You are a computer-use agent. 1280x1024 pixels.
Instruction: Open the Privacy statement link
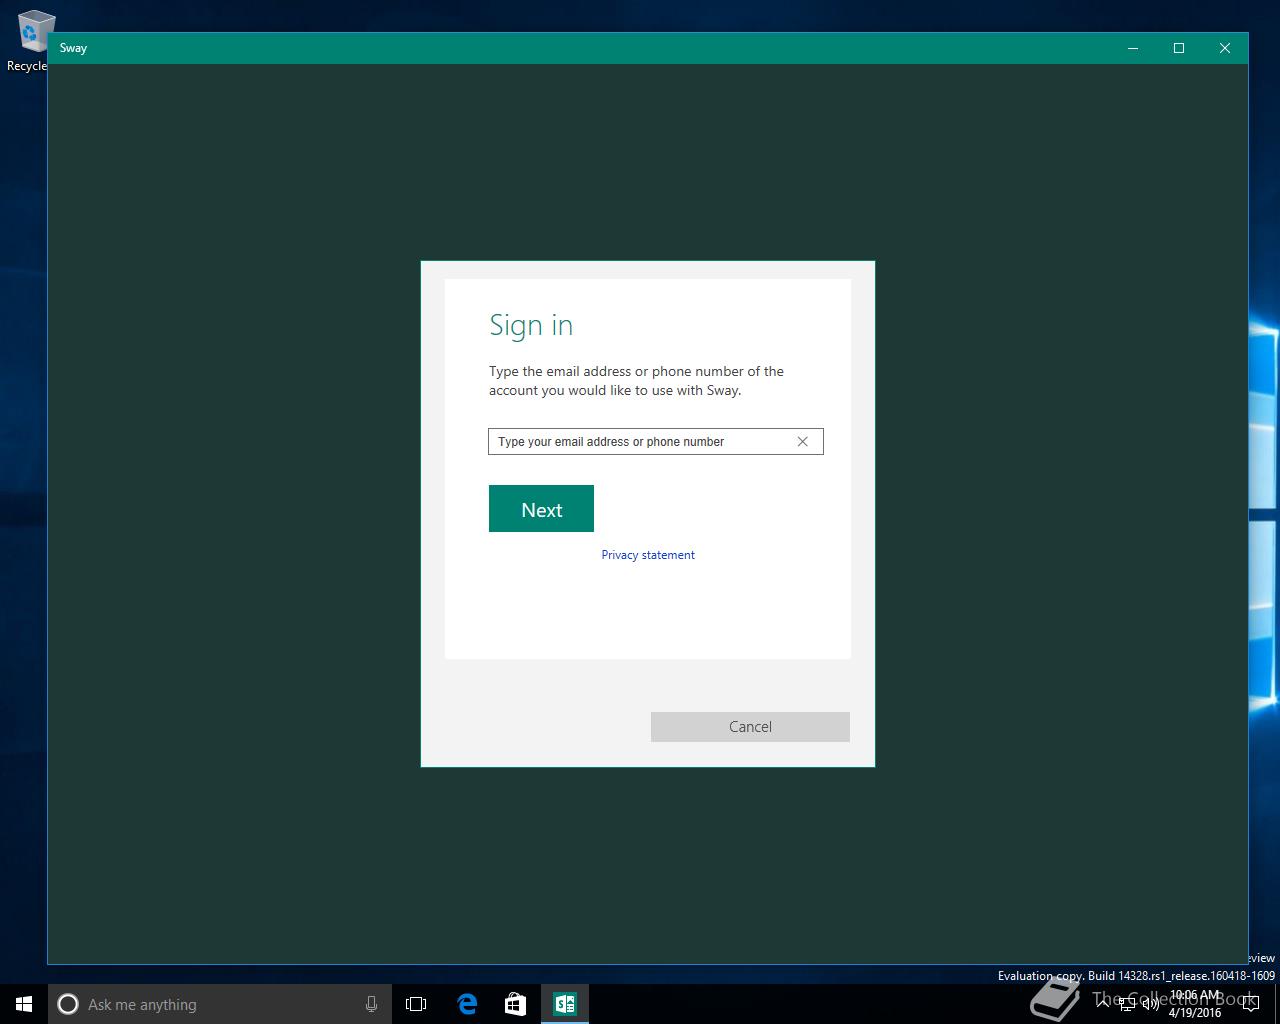[648, 555]
